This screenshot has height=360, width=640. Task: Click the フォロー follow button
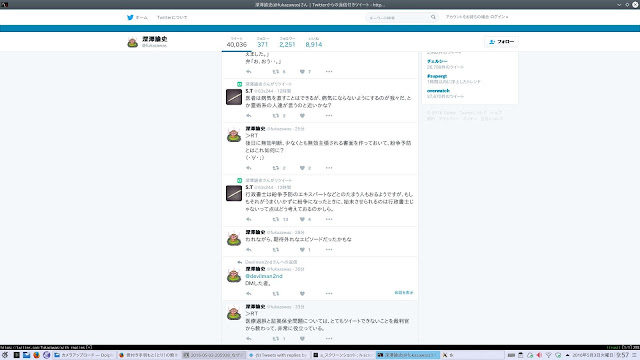(502, 42)
